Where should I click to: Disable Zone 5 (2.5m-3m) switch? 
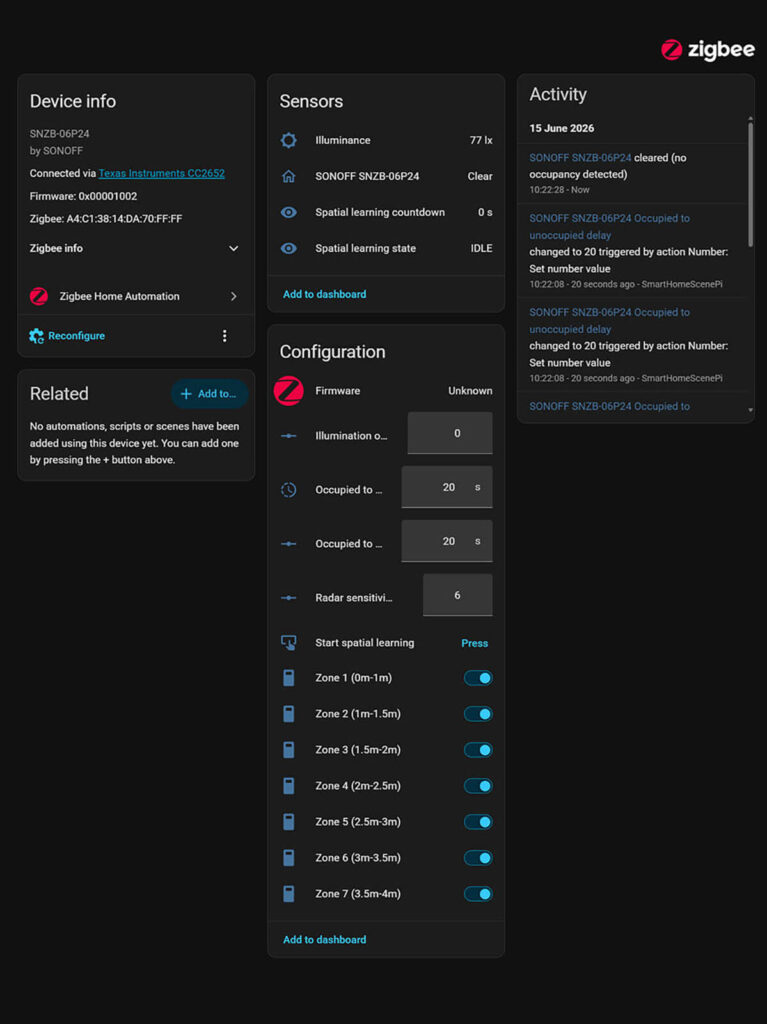click(478, 822)
